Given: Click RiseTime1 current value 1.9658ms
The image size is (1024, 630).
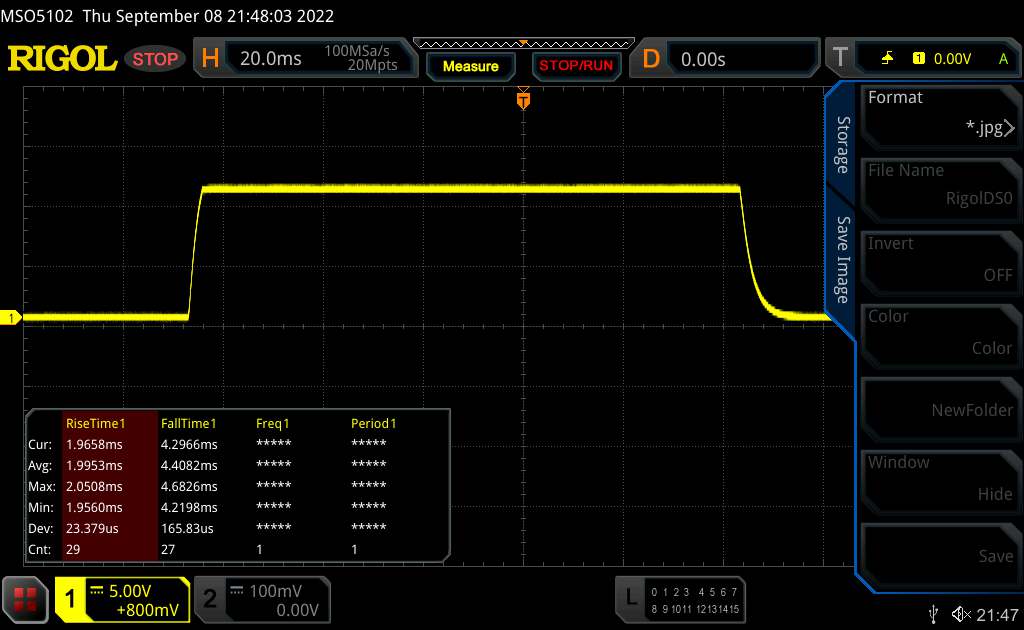Looking at the screenshot, I should coord(94,445).
